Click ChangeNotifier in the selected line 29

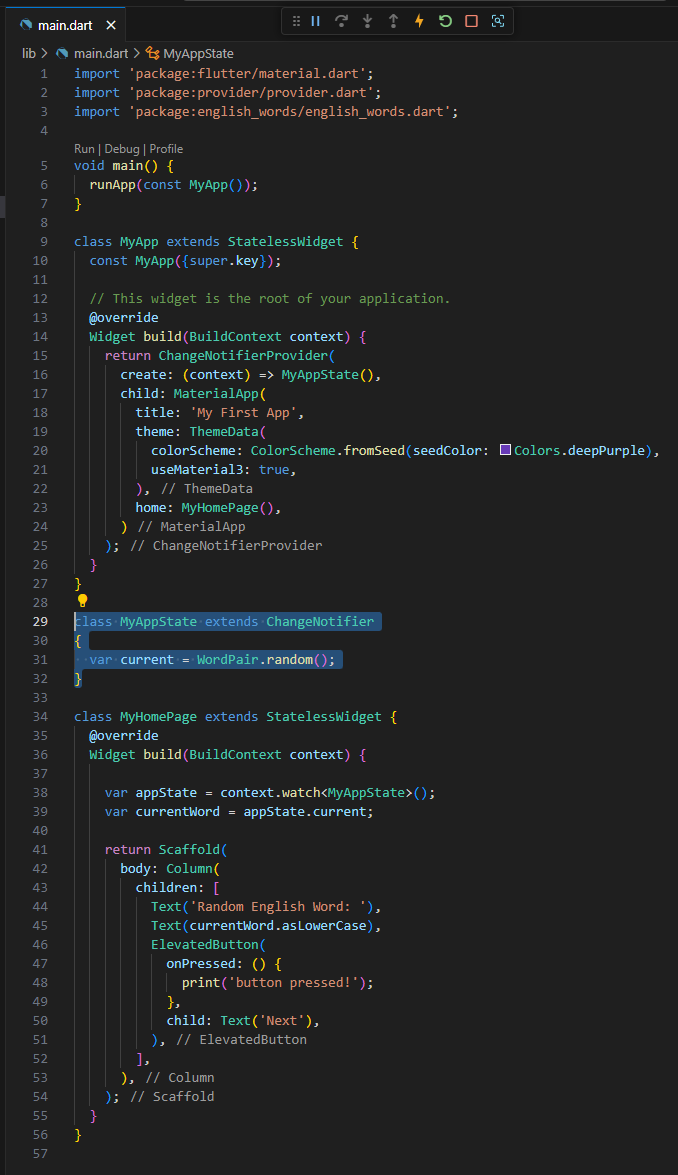(320, 621)
